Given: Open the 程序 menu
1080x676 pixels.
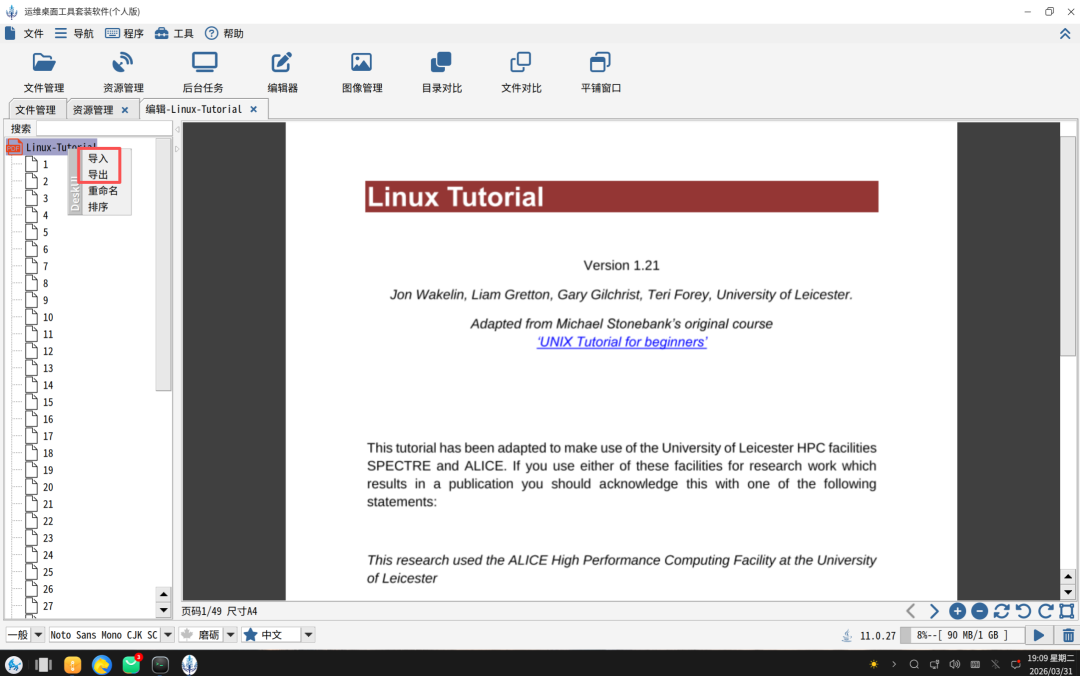Looking at the screenshot, I should coord(125,34).
